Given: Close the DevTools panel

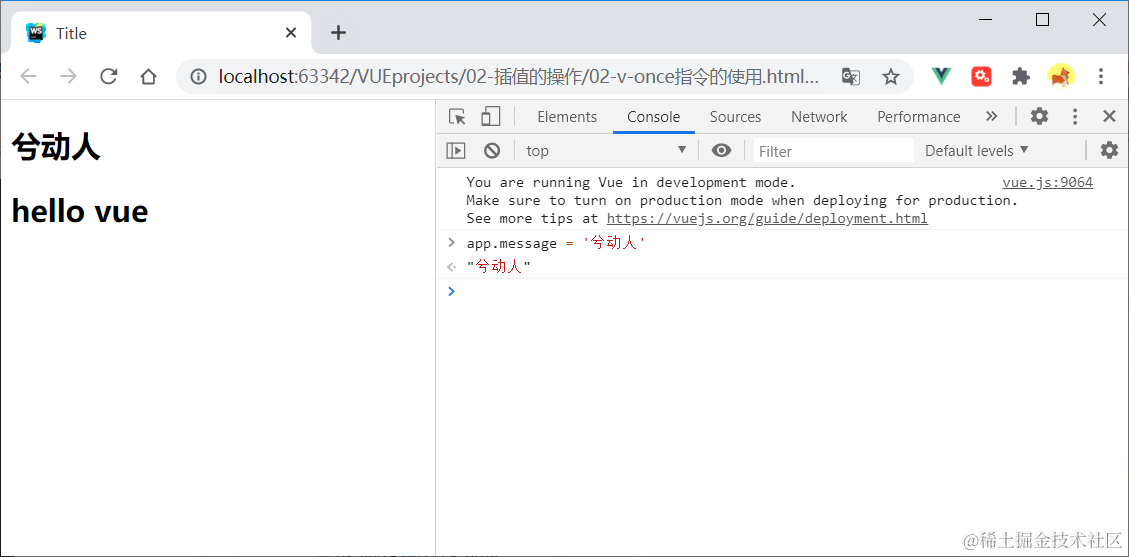Looking at the screenshot, I should 1110,117.
